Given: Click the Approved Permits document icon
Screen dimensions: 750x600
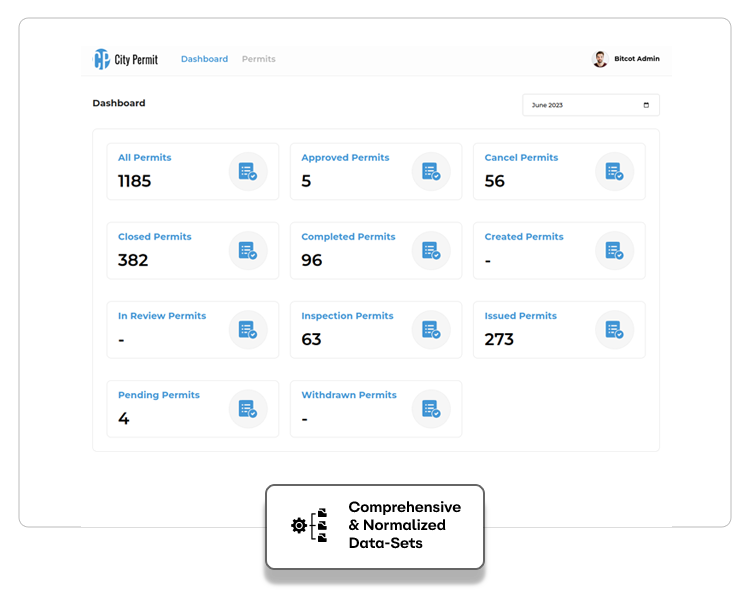Looking at the screenshot, I should coord(430,172).
